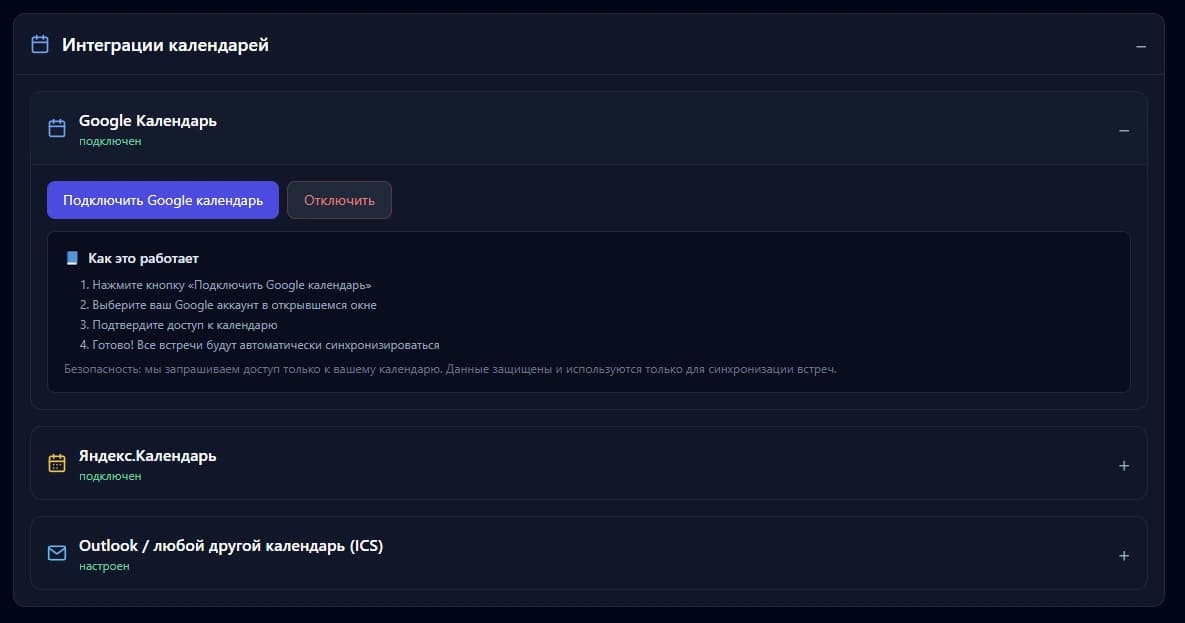This screenshot has height=623, width=1185.
Task: Click the Интеграции календарей heading text
Action: tap(165, 45)
